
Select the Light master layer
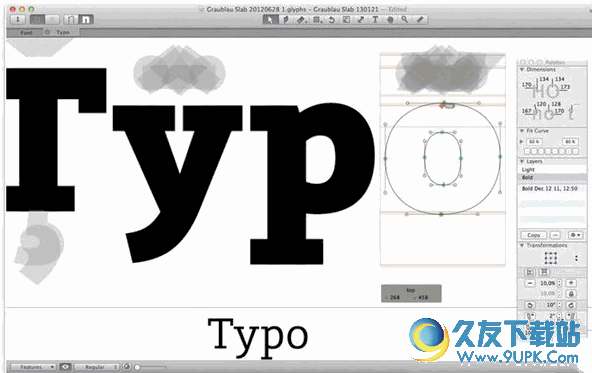click(552, 170)
